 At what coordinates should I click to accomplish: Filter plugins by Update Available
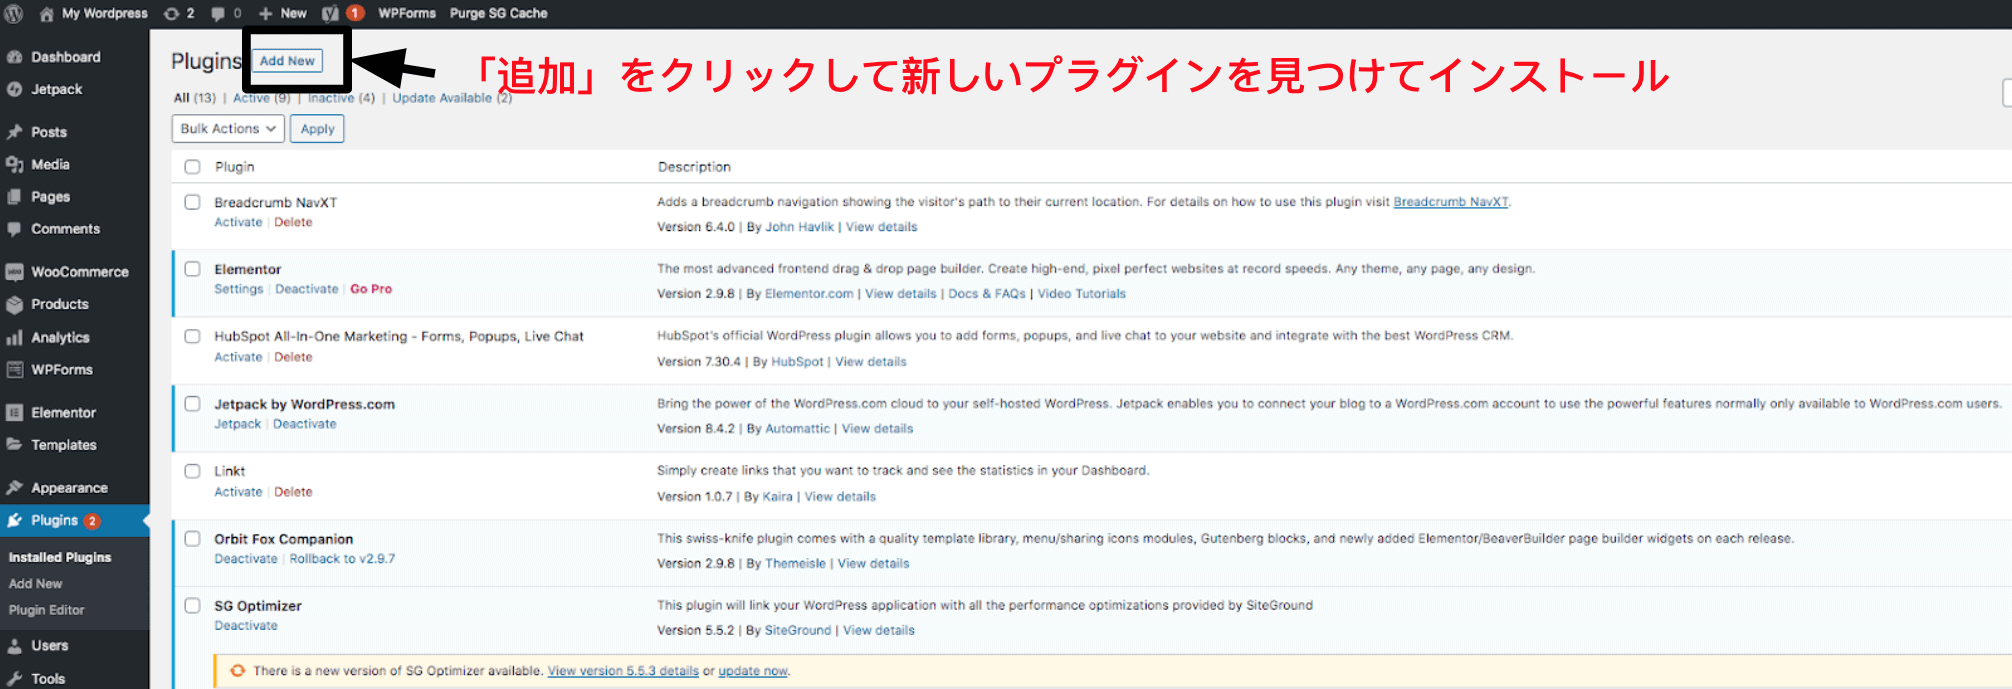click(441, 98)
